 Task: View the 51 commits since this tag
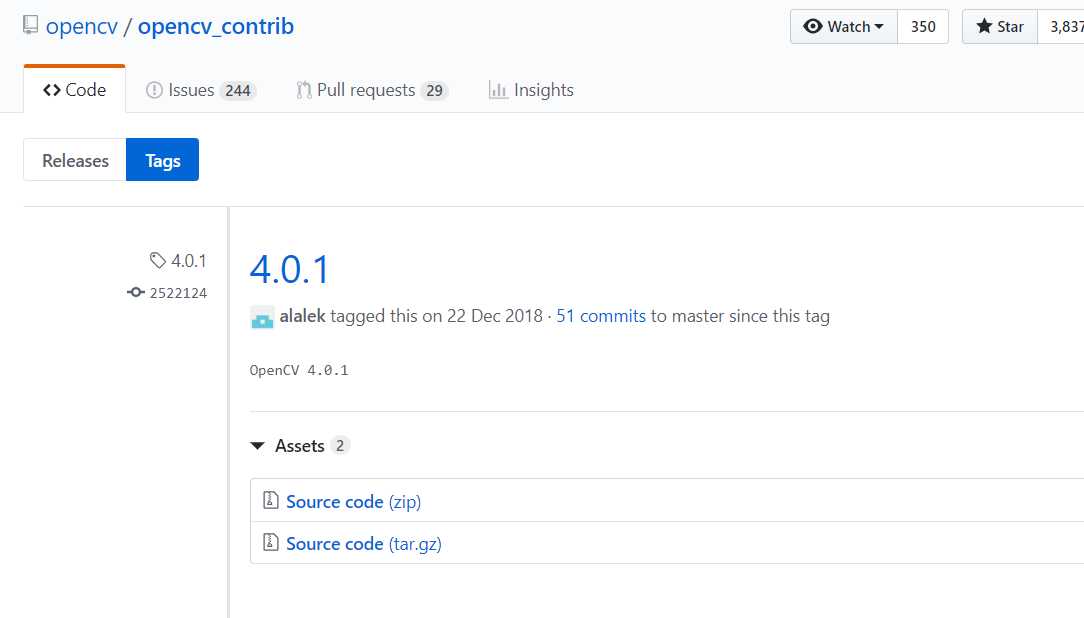click(601, 316)
